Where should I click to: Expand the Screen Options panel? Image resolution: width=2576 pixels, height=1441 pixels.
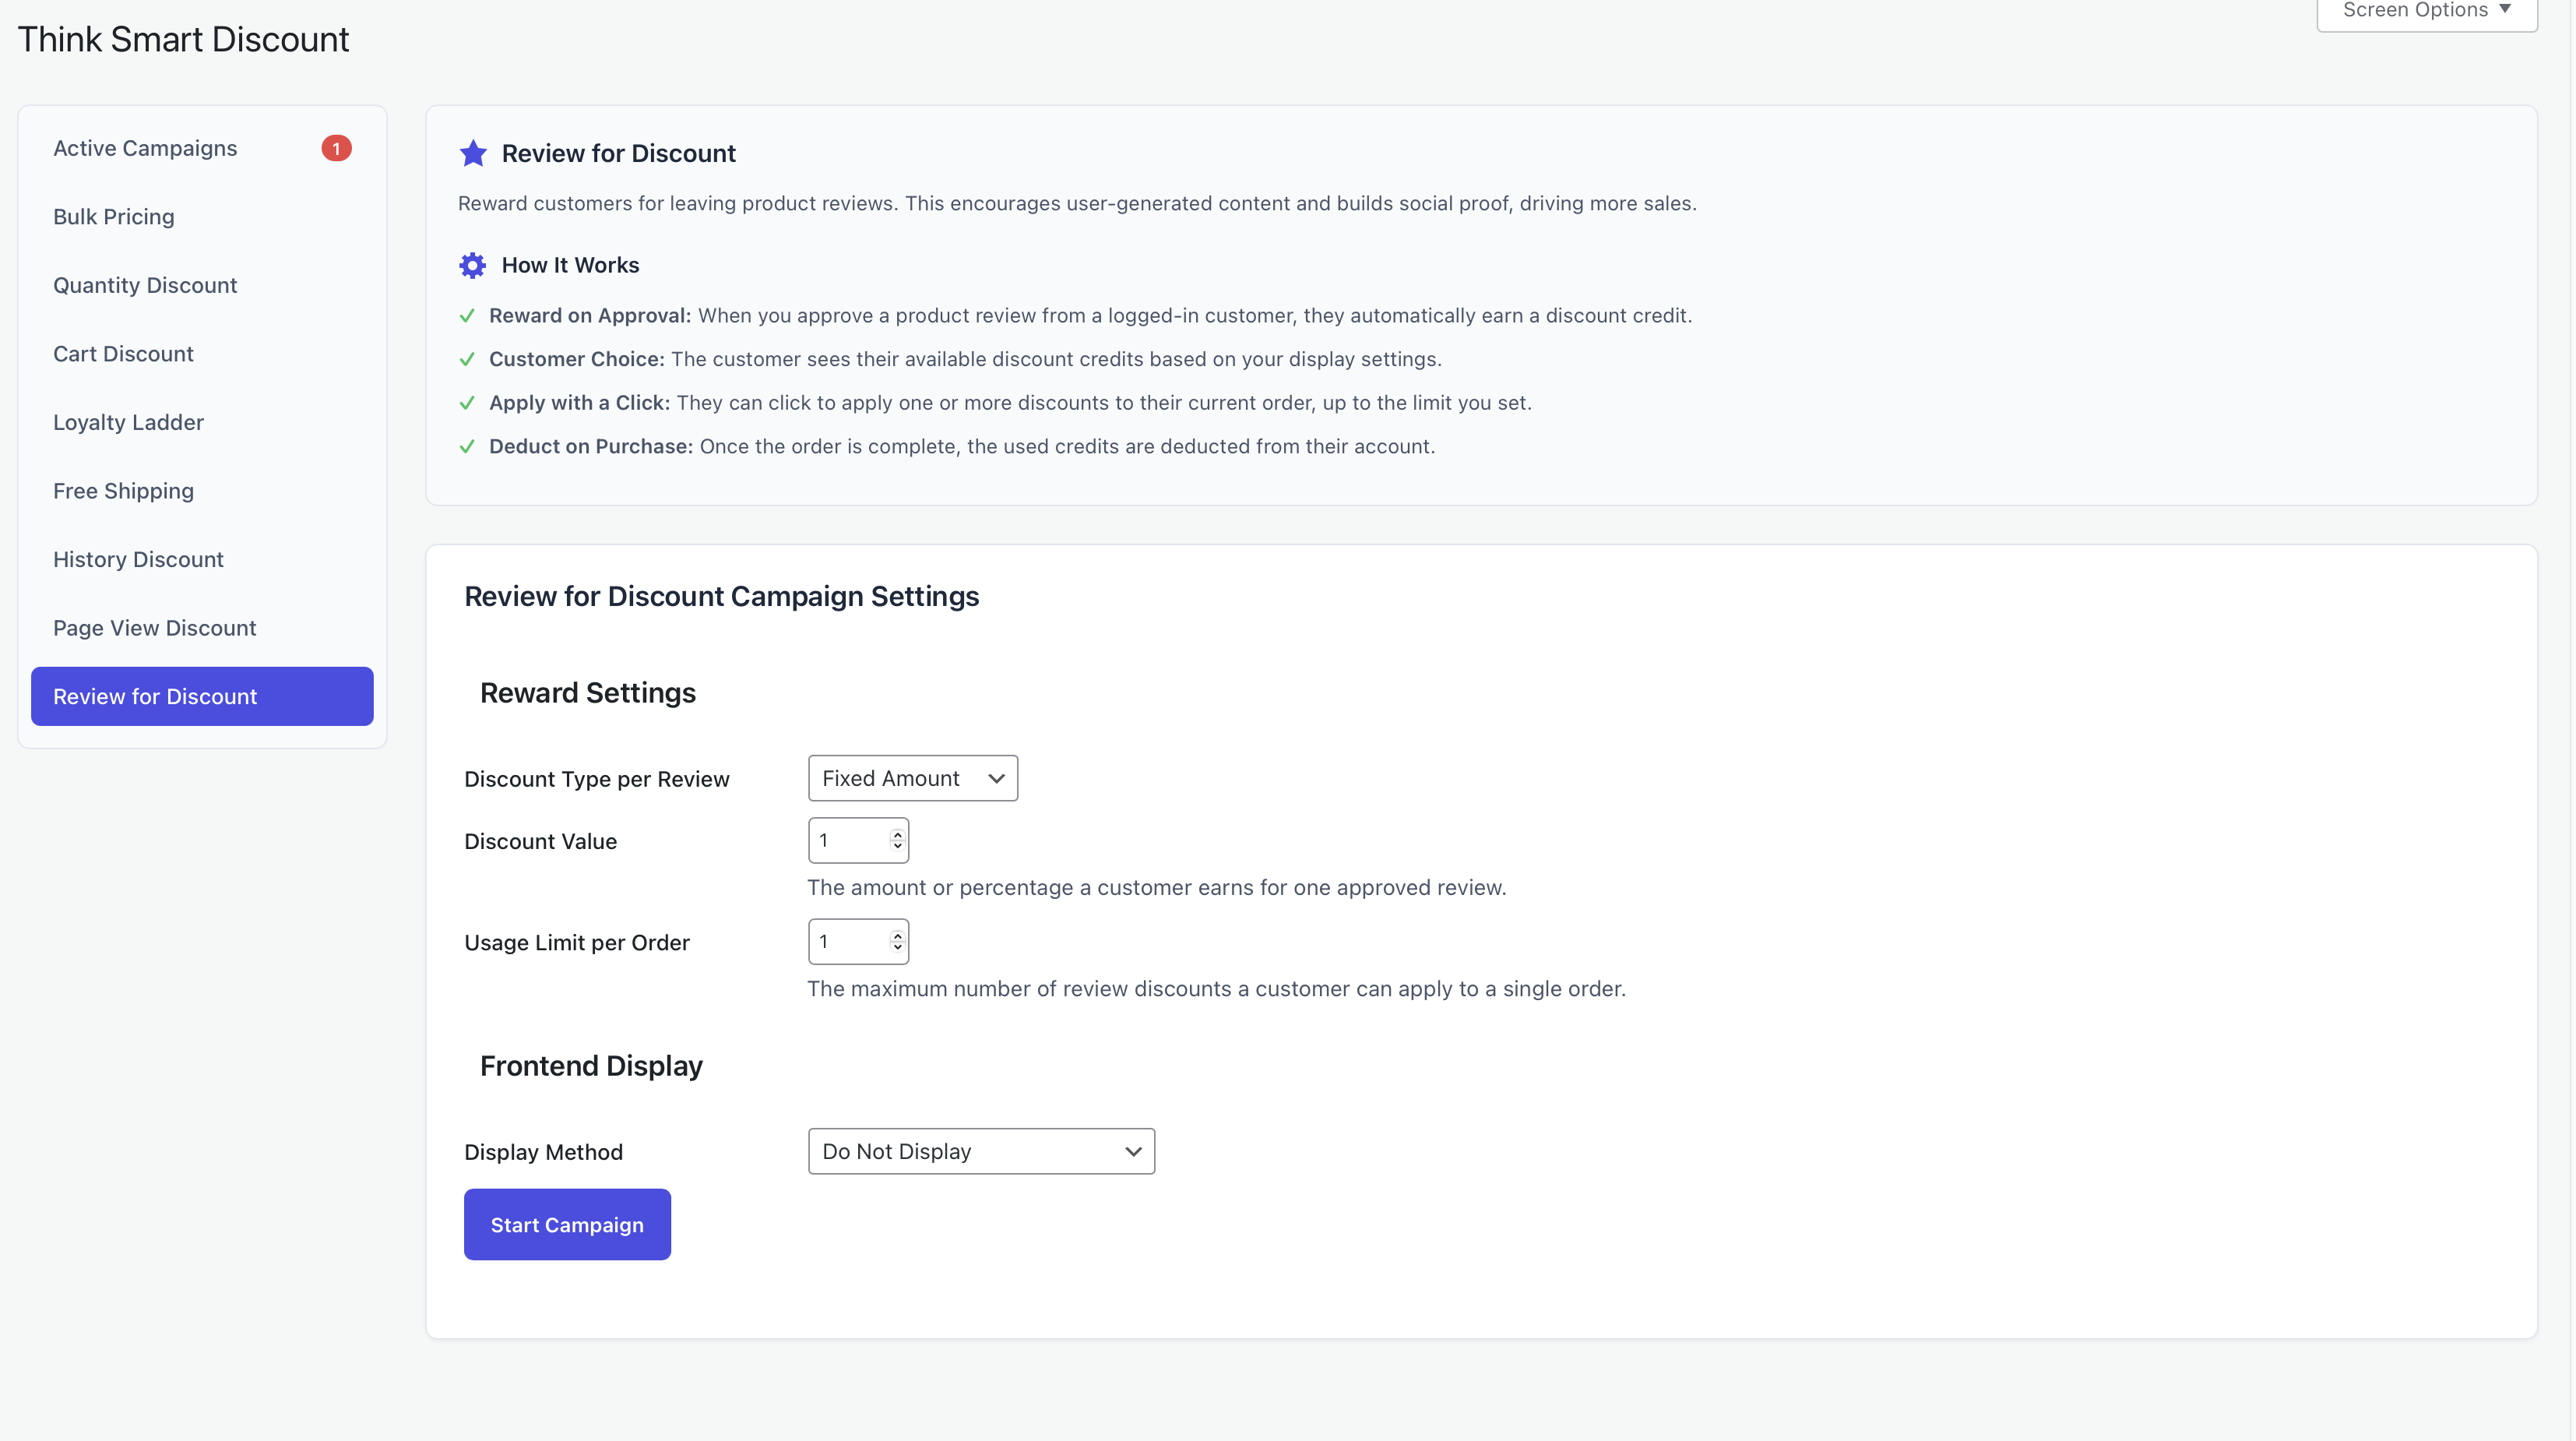pos(2426,11)
